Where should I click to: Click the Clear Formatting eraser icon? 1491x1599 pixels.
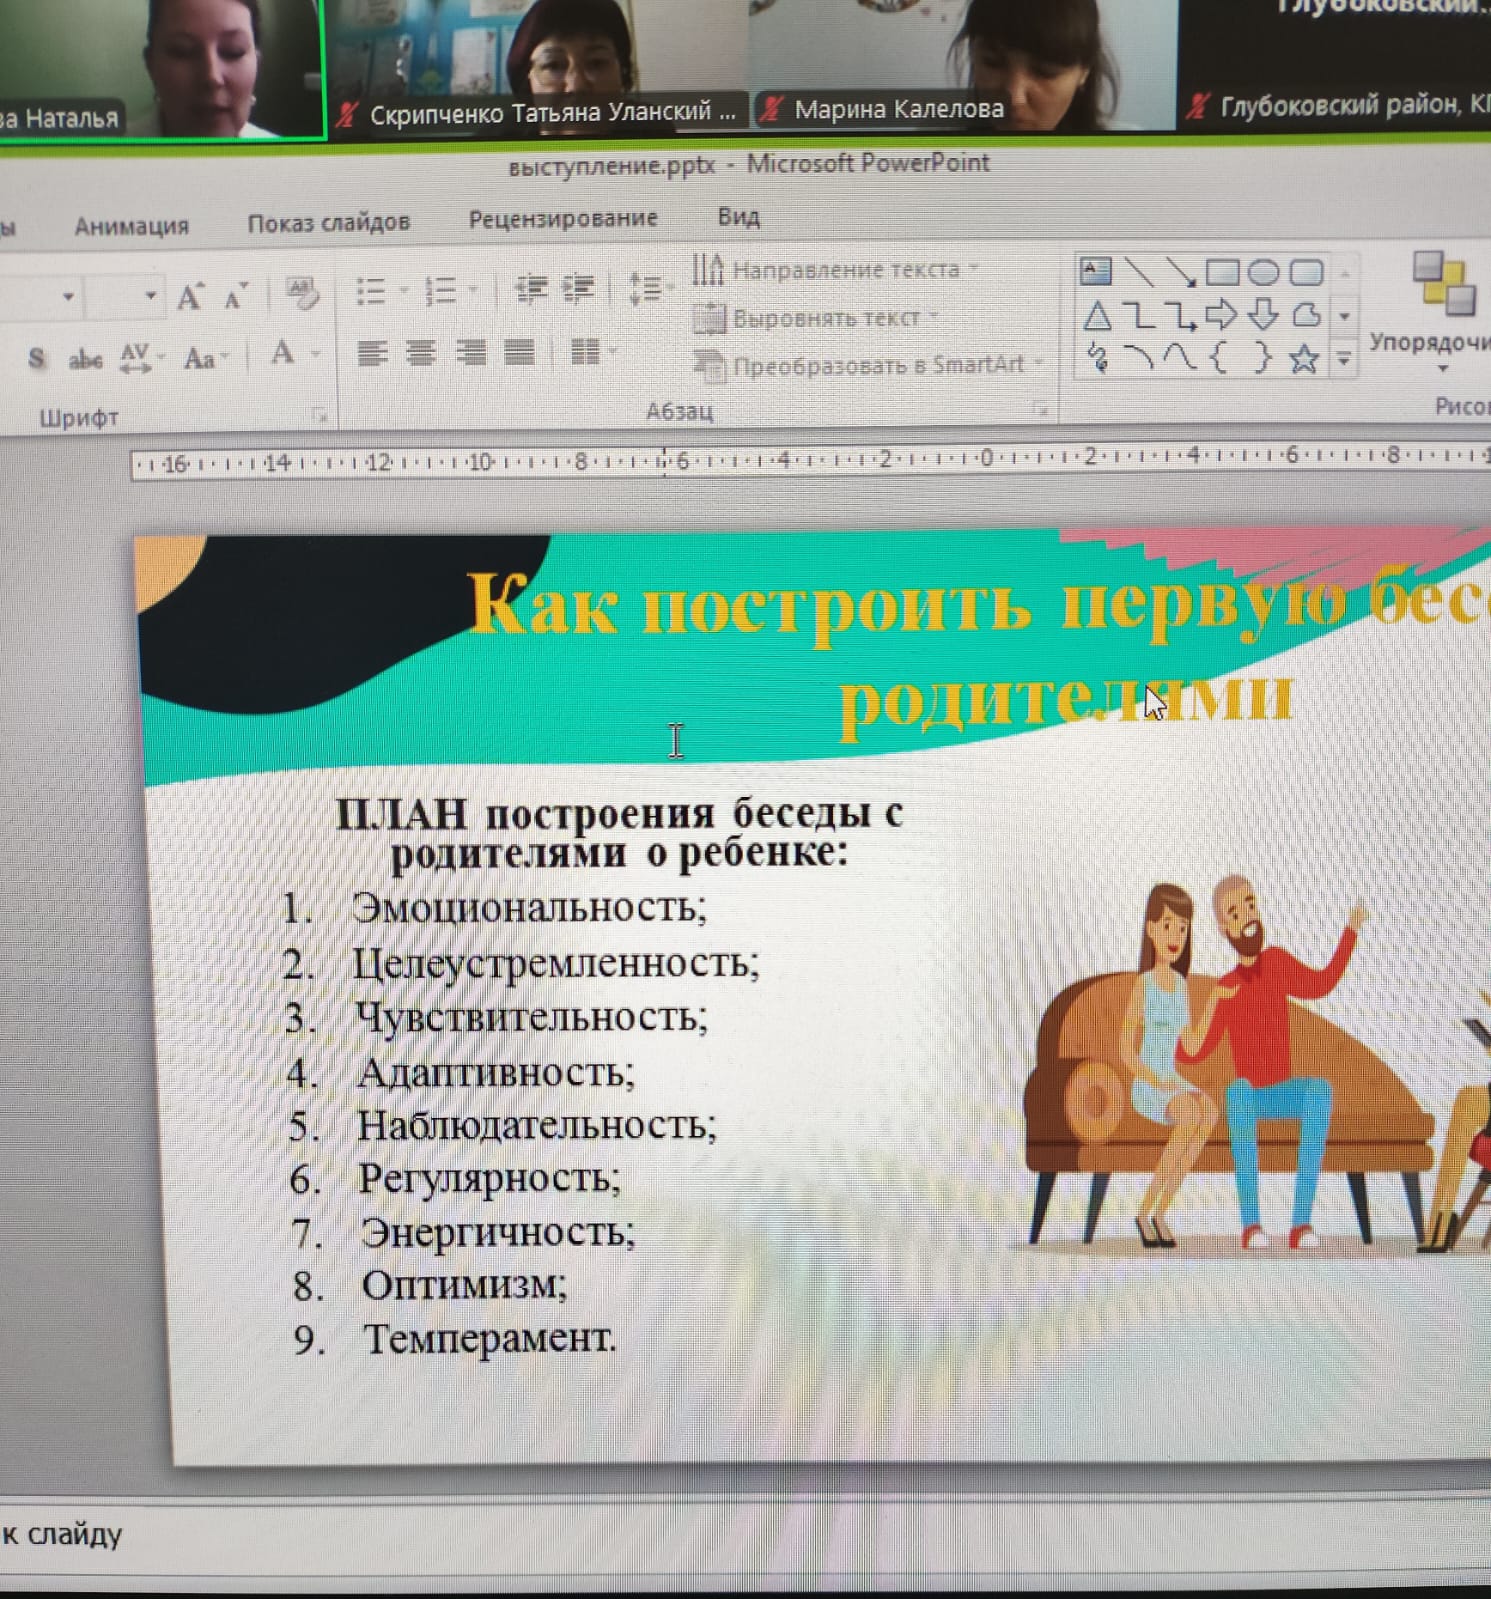pos(302,293)
